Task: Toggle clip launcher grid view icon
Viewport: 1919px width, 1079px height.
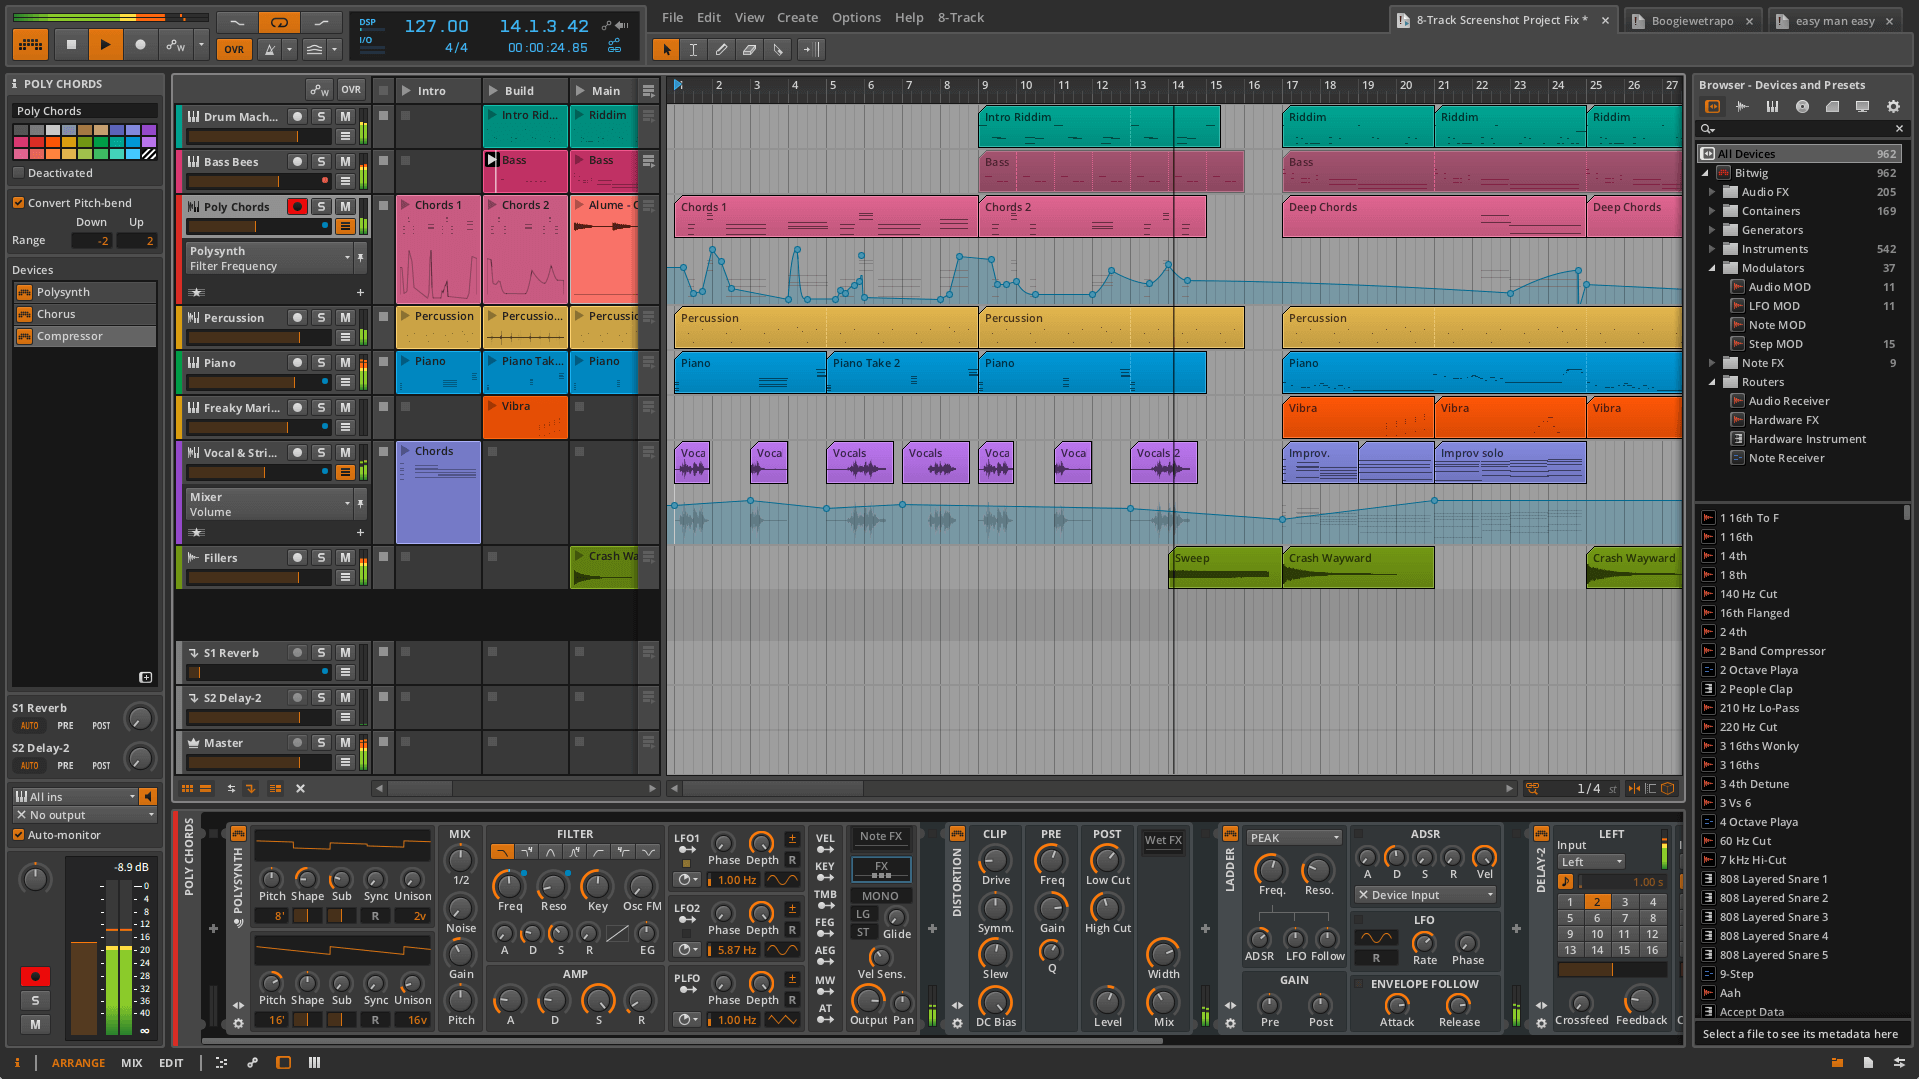Action: [187, 789]
